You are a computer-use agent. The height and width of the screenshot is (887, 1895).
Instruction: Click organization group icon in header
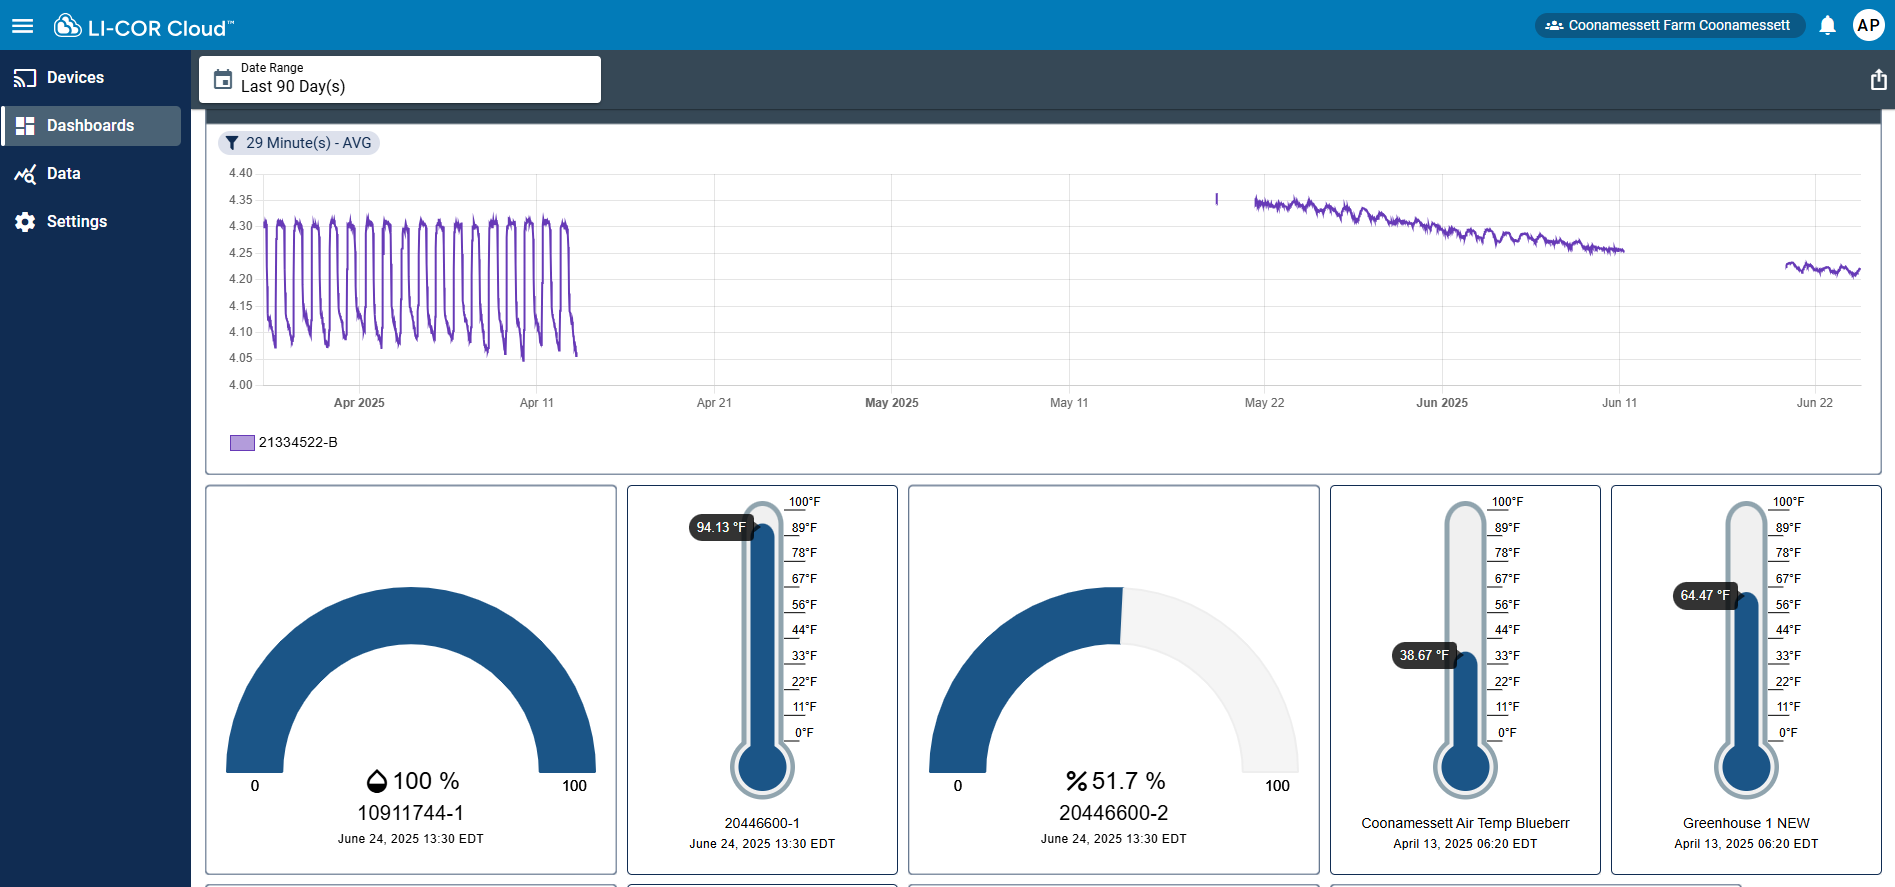coord(1554,25)
